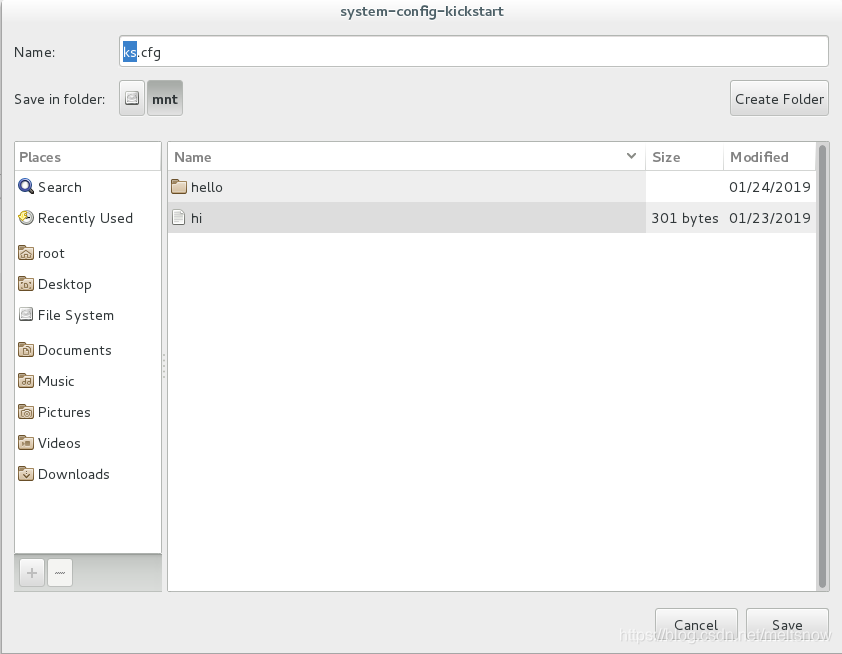Image resolution: width=842 pixels, height=654 pixels.
Task: Click the hi document file icon
Action: click(x=179, y=217)
